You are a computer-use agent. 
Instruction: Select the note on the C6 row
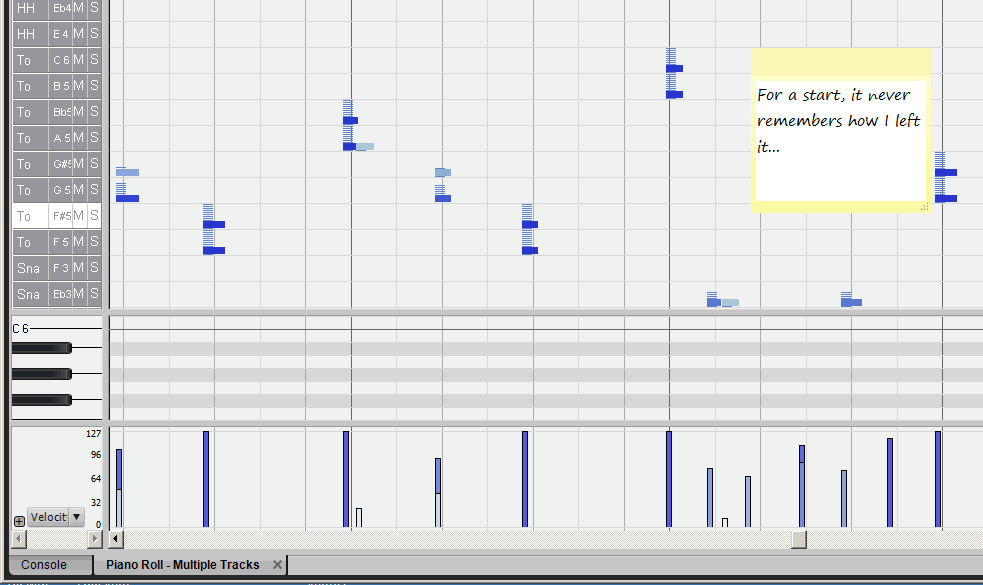pyautogui.click(x=675, y=68)
